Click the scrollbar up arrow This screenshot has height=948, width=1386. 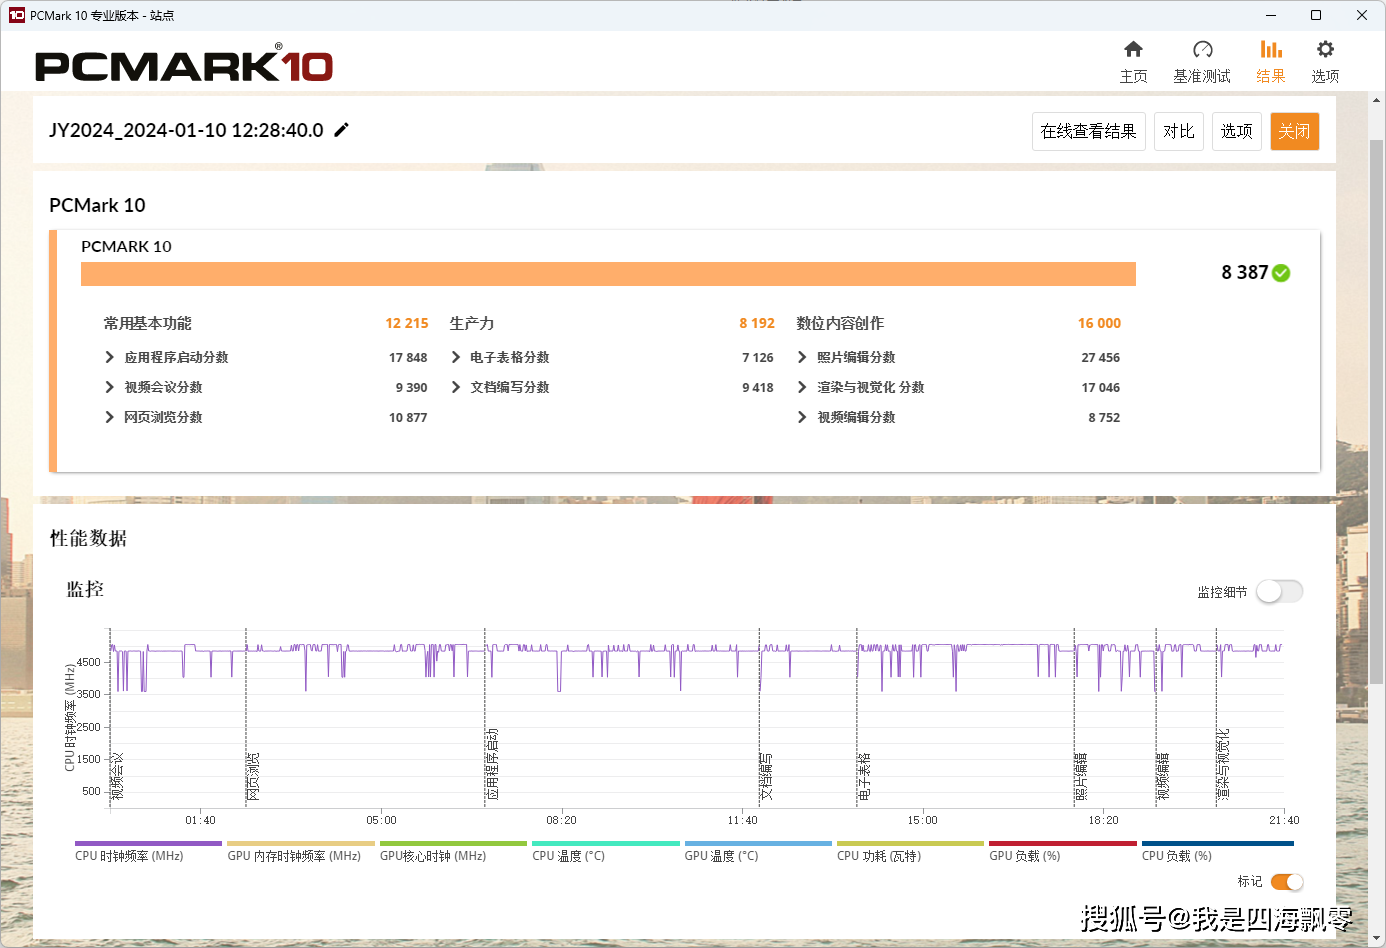(x=1377, y=100)
